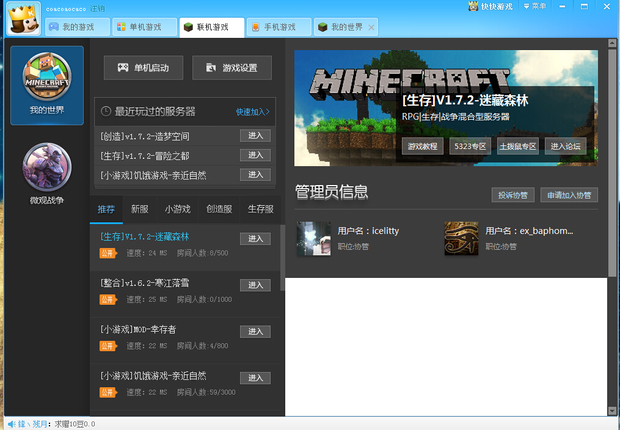
Task: Click the Minecraft banner image
Action: [x=446, y=108]
